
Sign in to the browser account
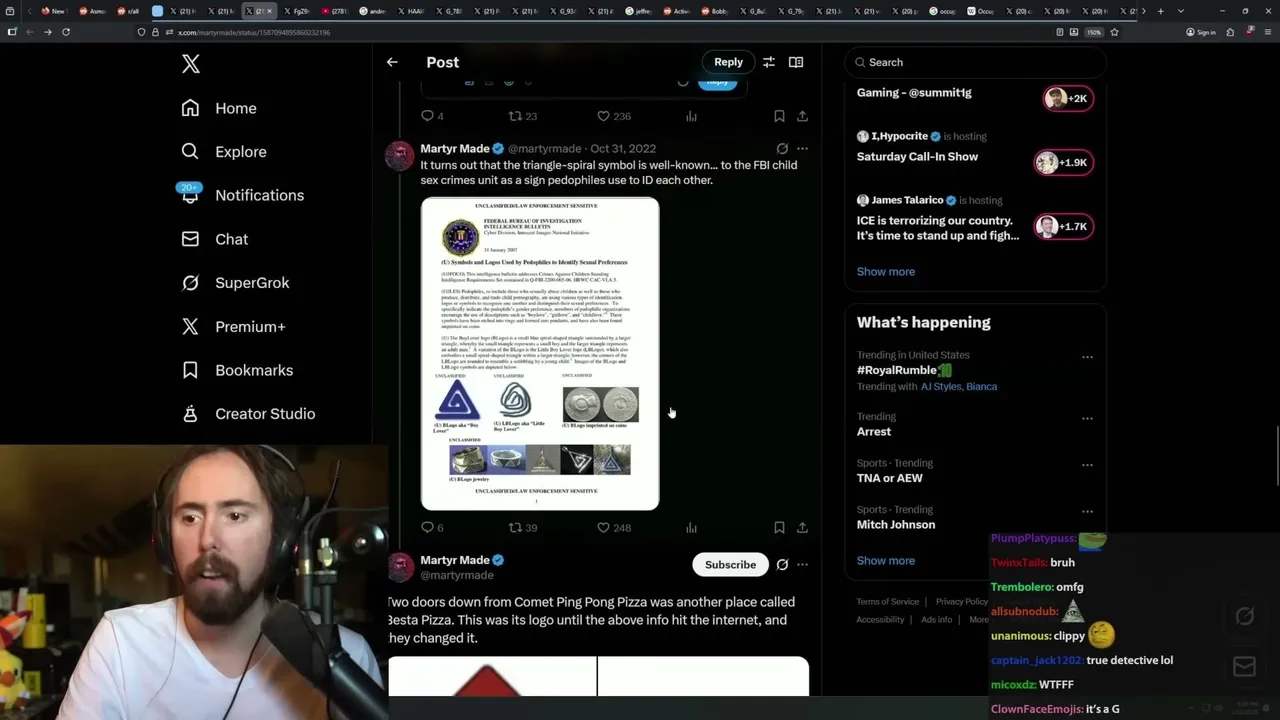1201,32
